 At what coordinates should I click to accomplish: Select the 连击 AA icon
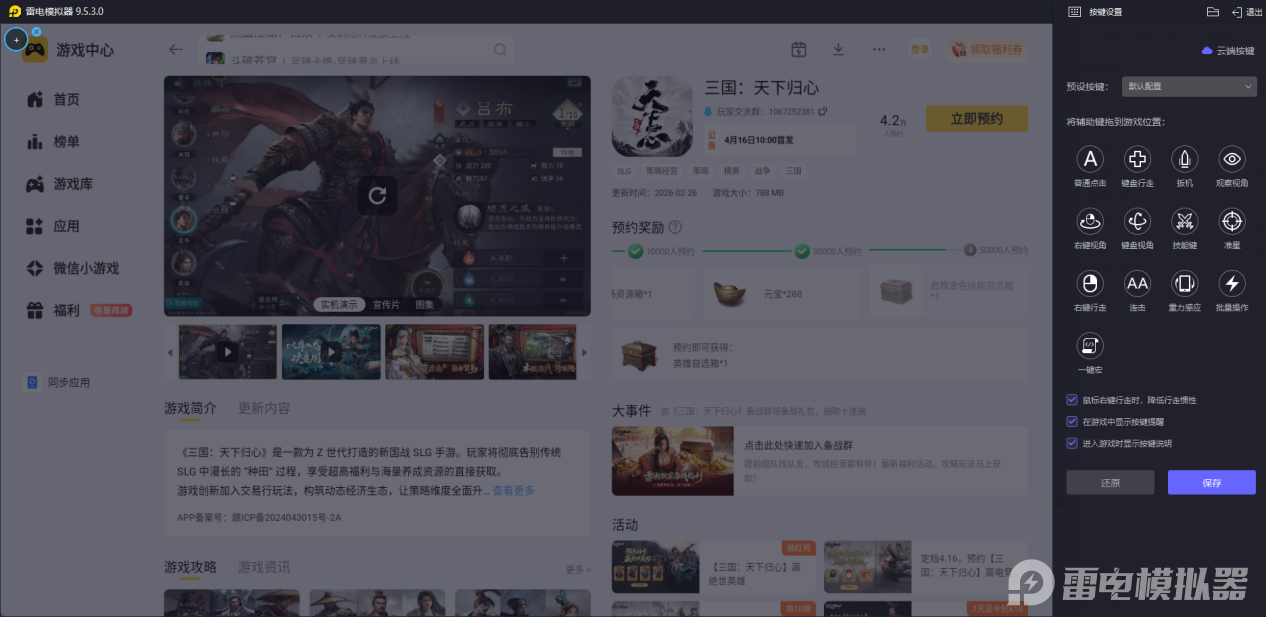point(1137,283)
